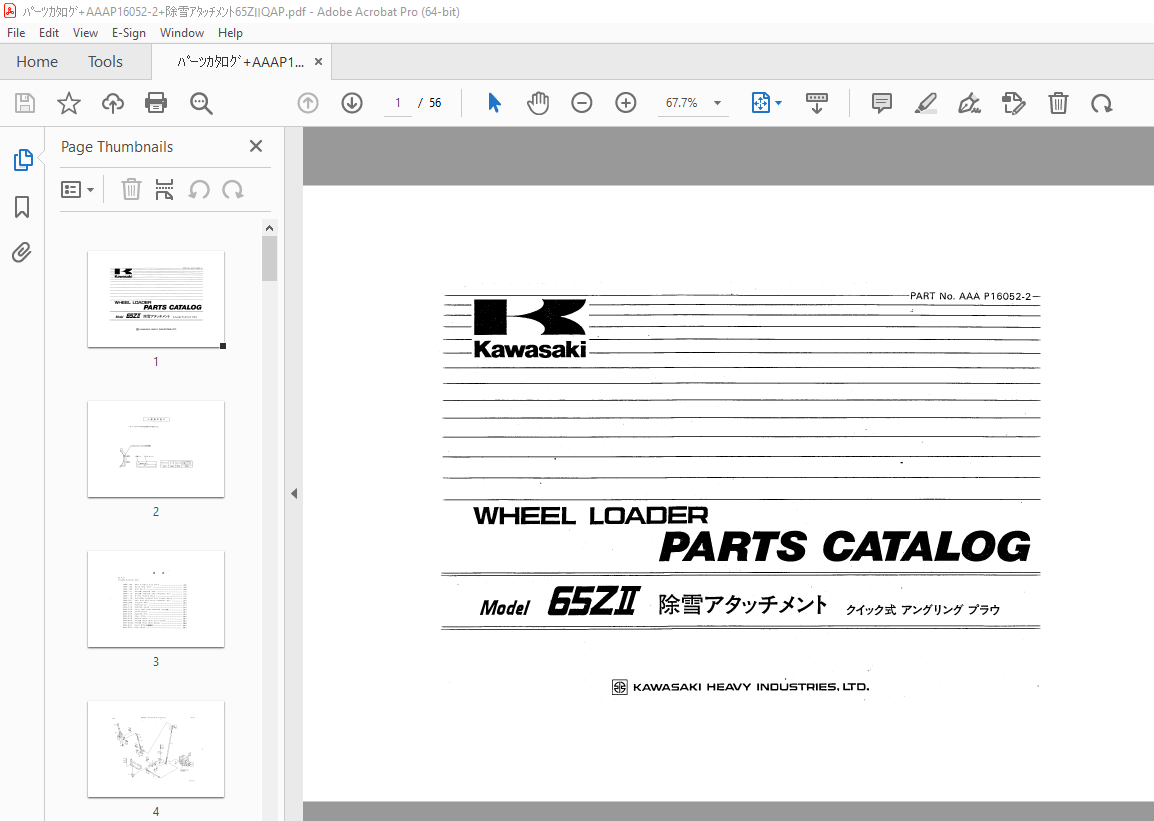Image resolution: width=1154 pixels, height=821 pixels.
Task: Rotate thumbnail counterclockwise
Action: pyautogui.click(x=199, y=190)
